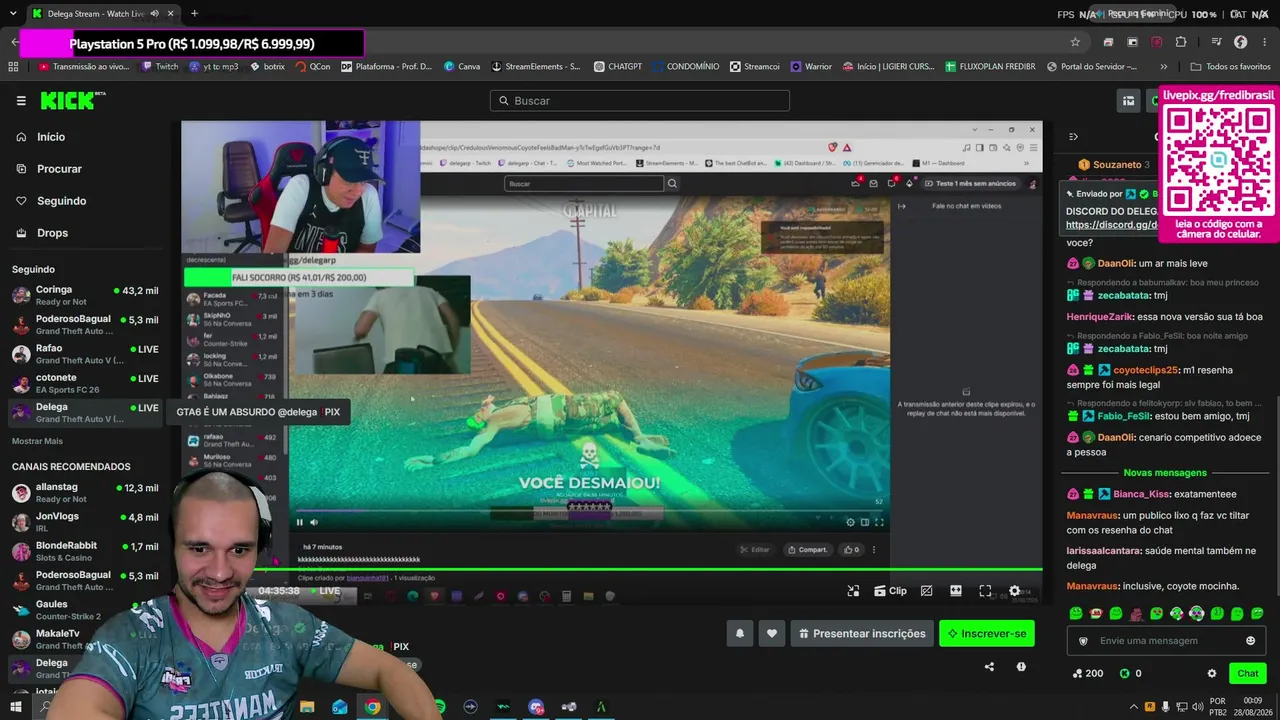Show hidden system tray icons
The image size is (1280, 720).
click(x=1134, y=706)
